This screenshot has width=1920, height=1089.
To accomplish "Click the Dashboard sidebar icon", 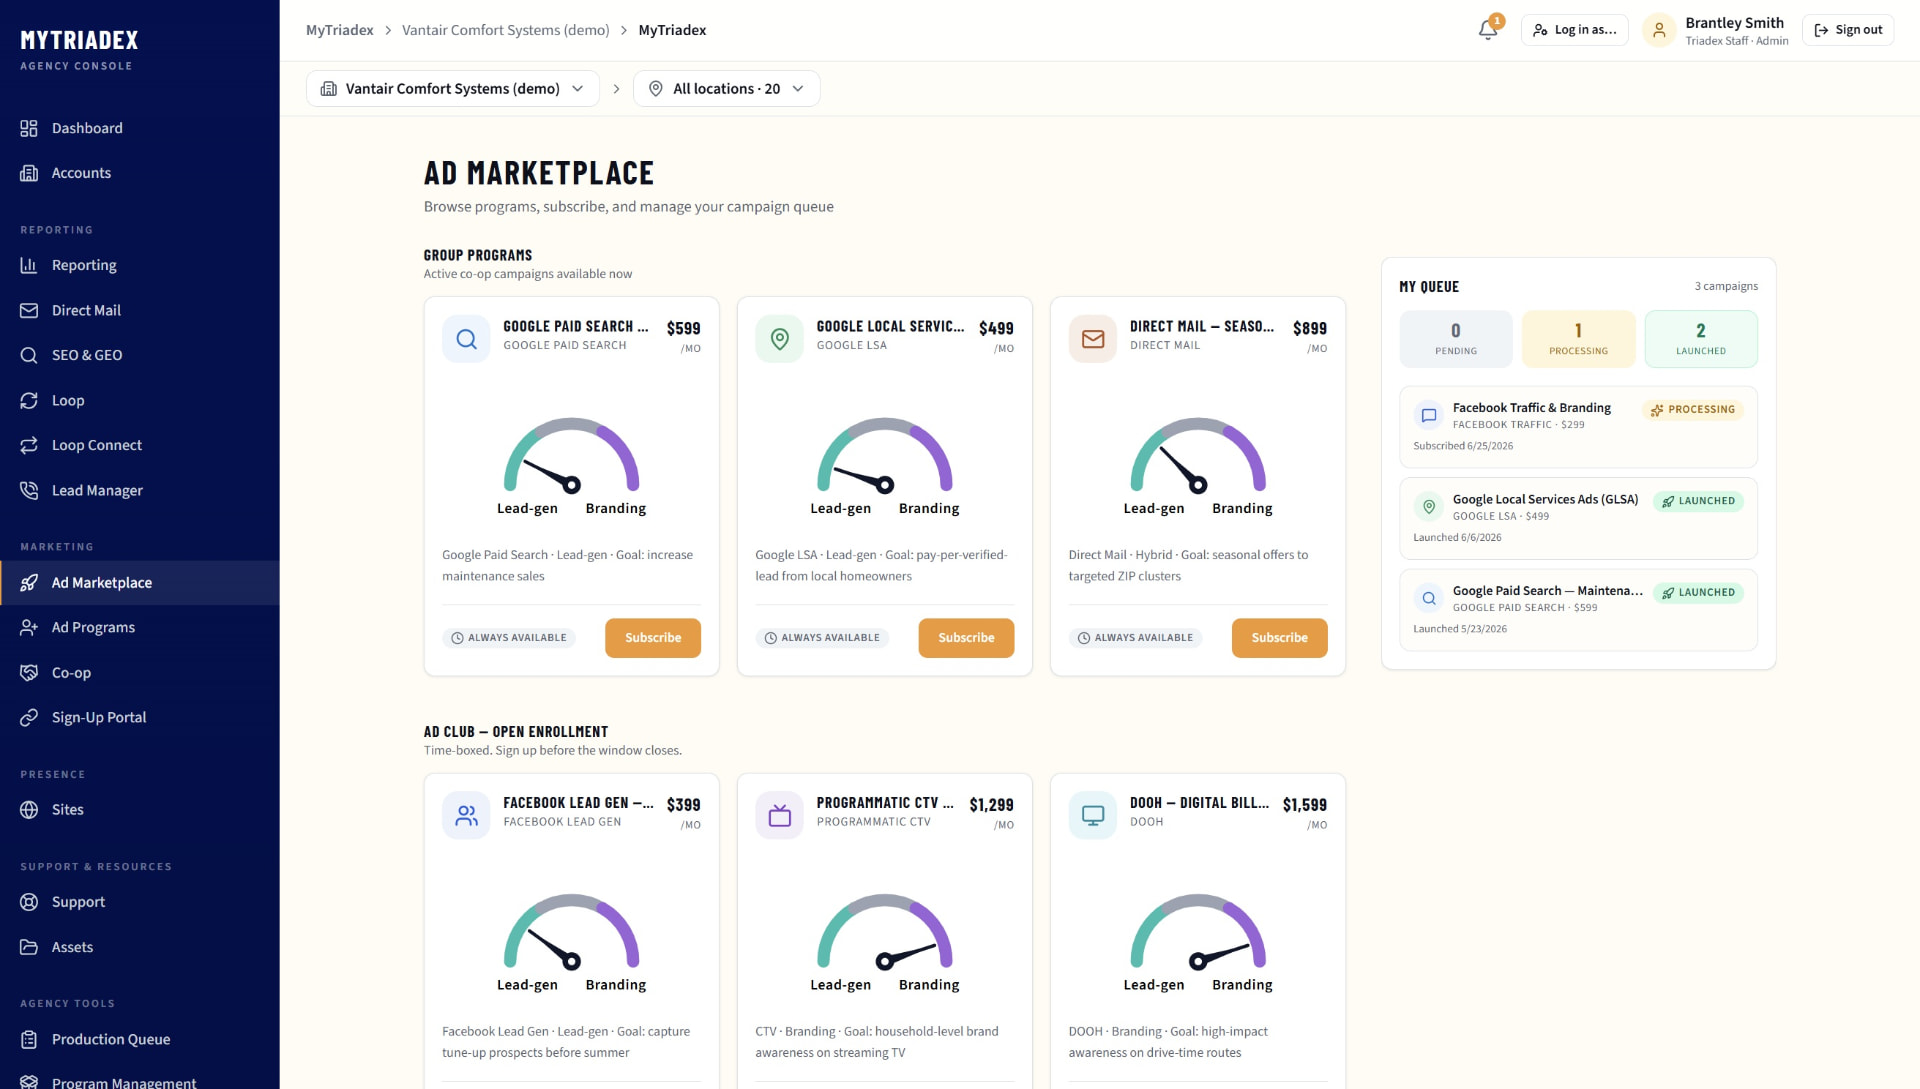I will [x=29, y=128].
